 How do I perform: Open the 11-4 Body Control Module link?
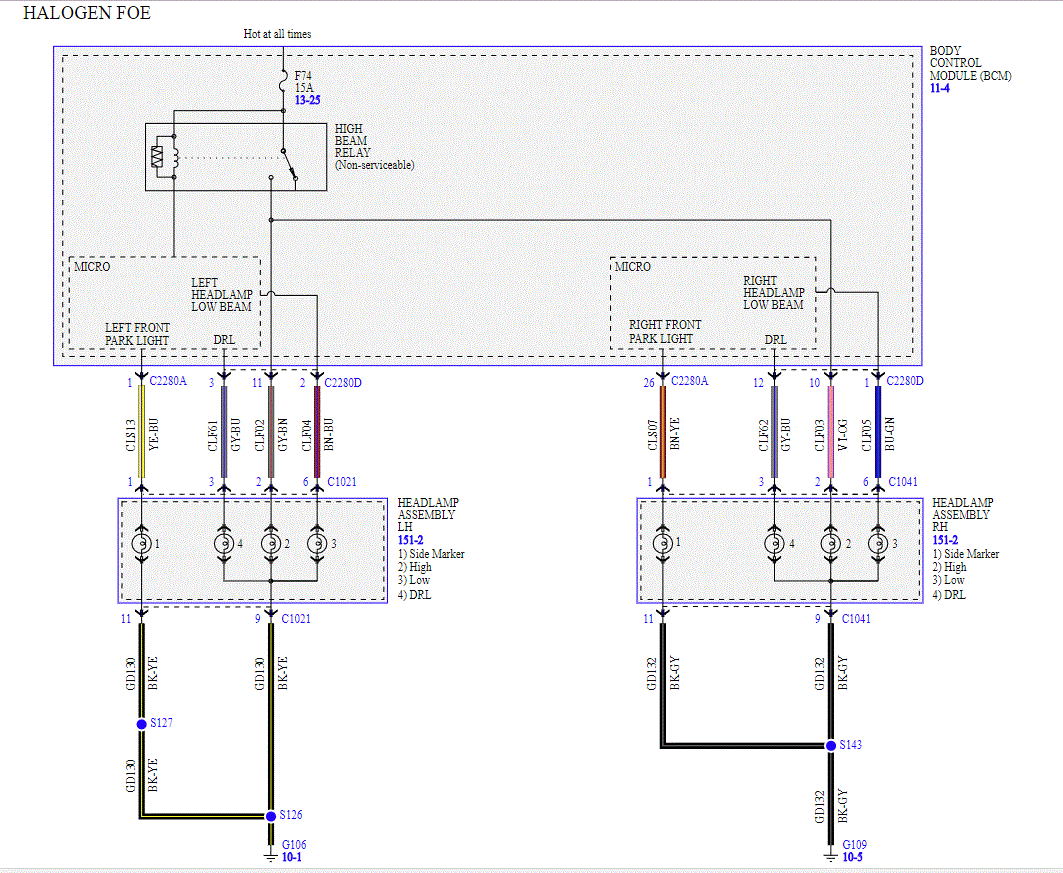click(x=940, y=88)
